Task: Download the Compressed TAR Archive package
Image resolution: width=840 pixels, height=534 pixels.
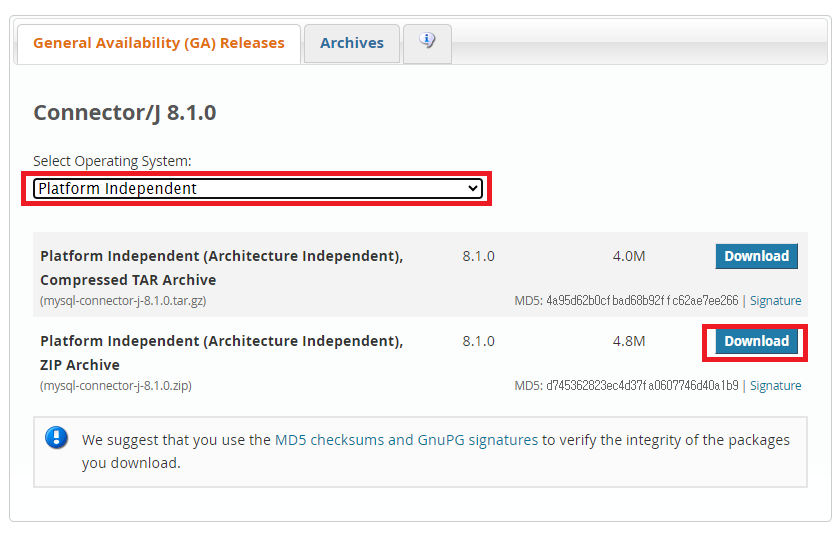Action: tap(756, 256)
